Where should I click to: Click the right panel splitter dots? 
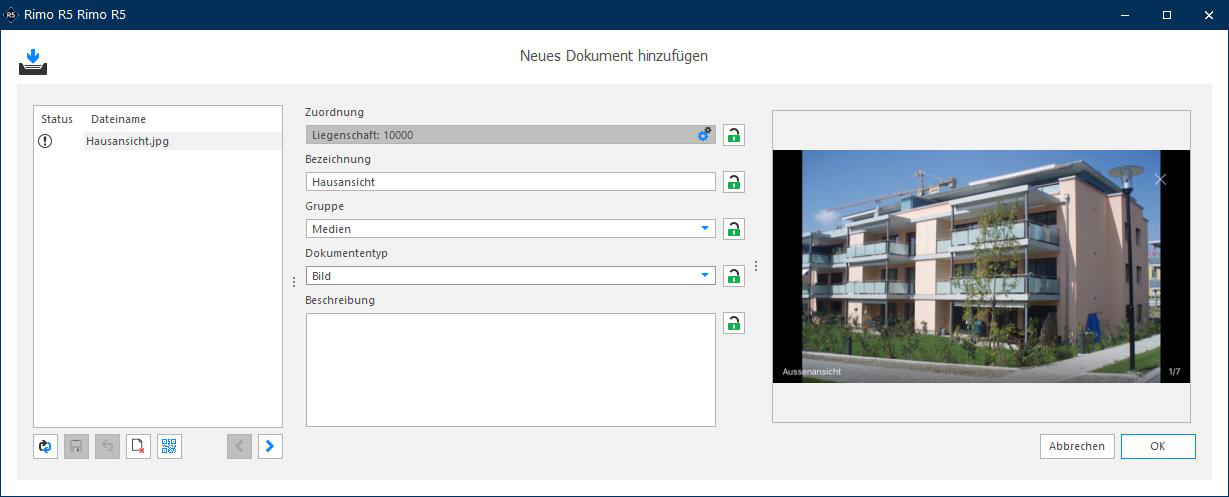pos(756,266)
